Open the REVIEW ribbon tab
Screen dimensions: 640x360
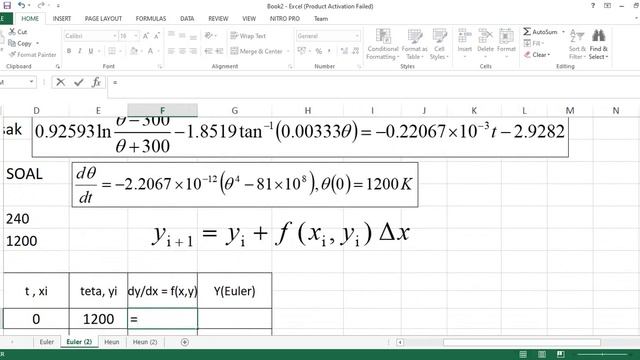point(218,19)
